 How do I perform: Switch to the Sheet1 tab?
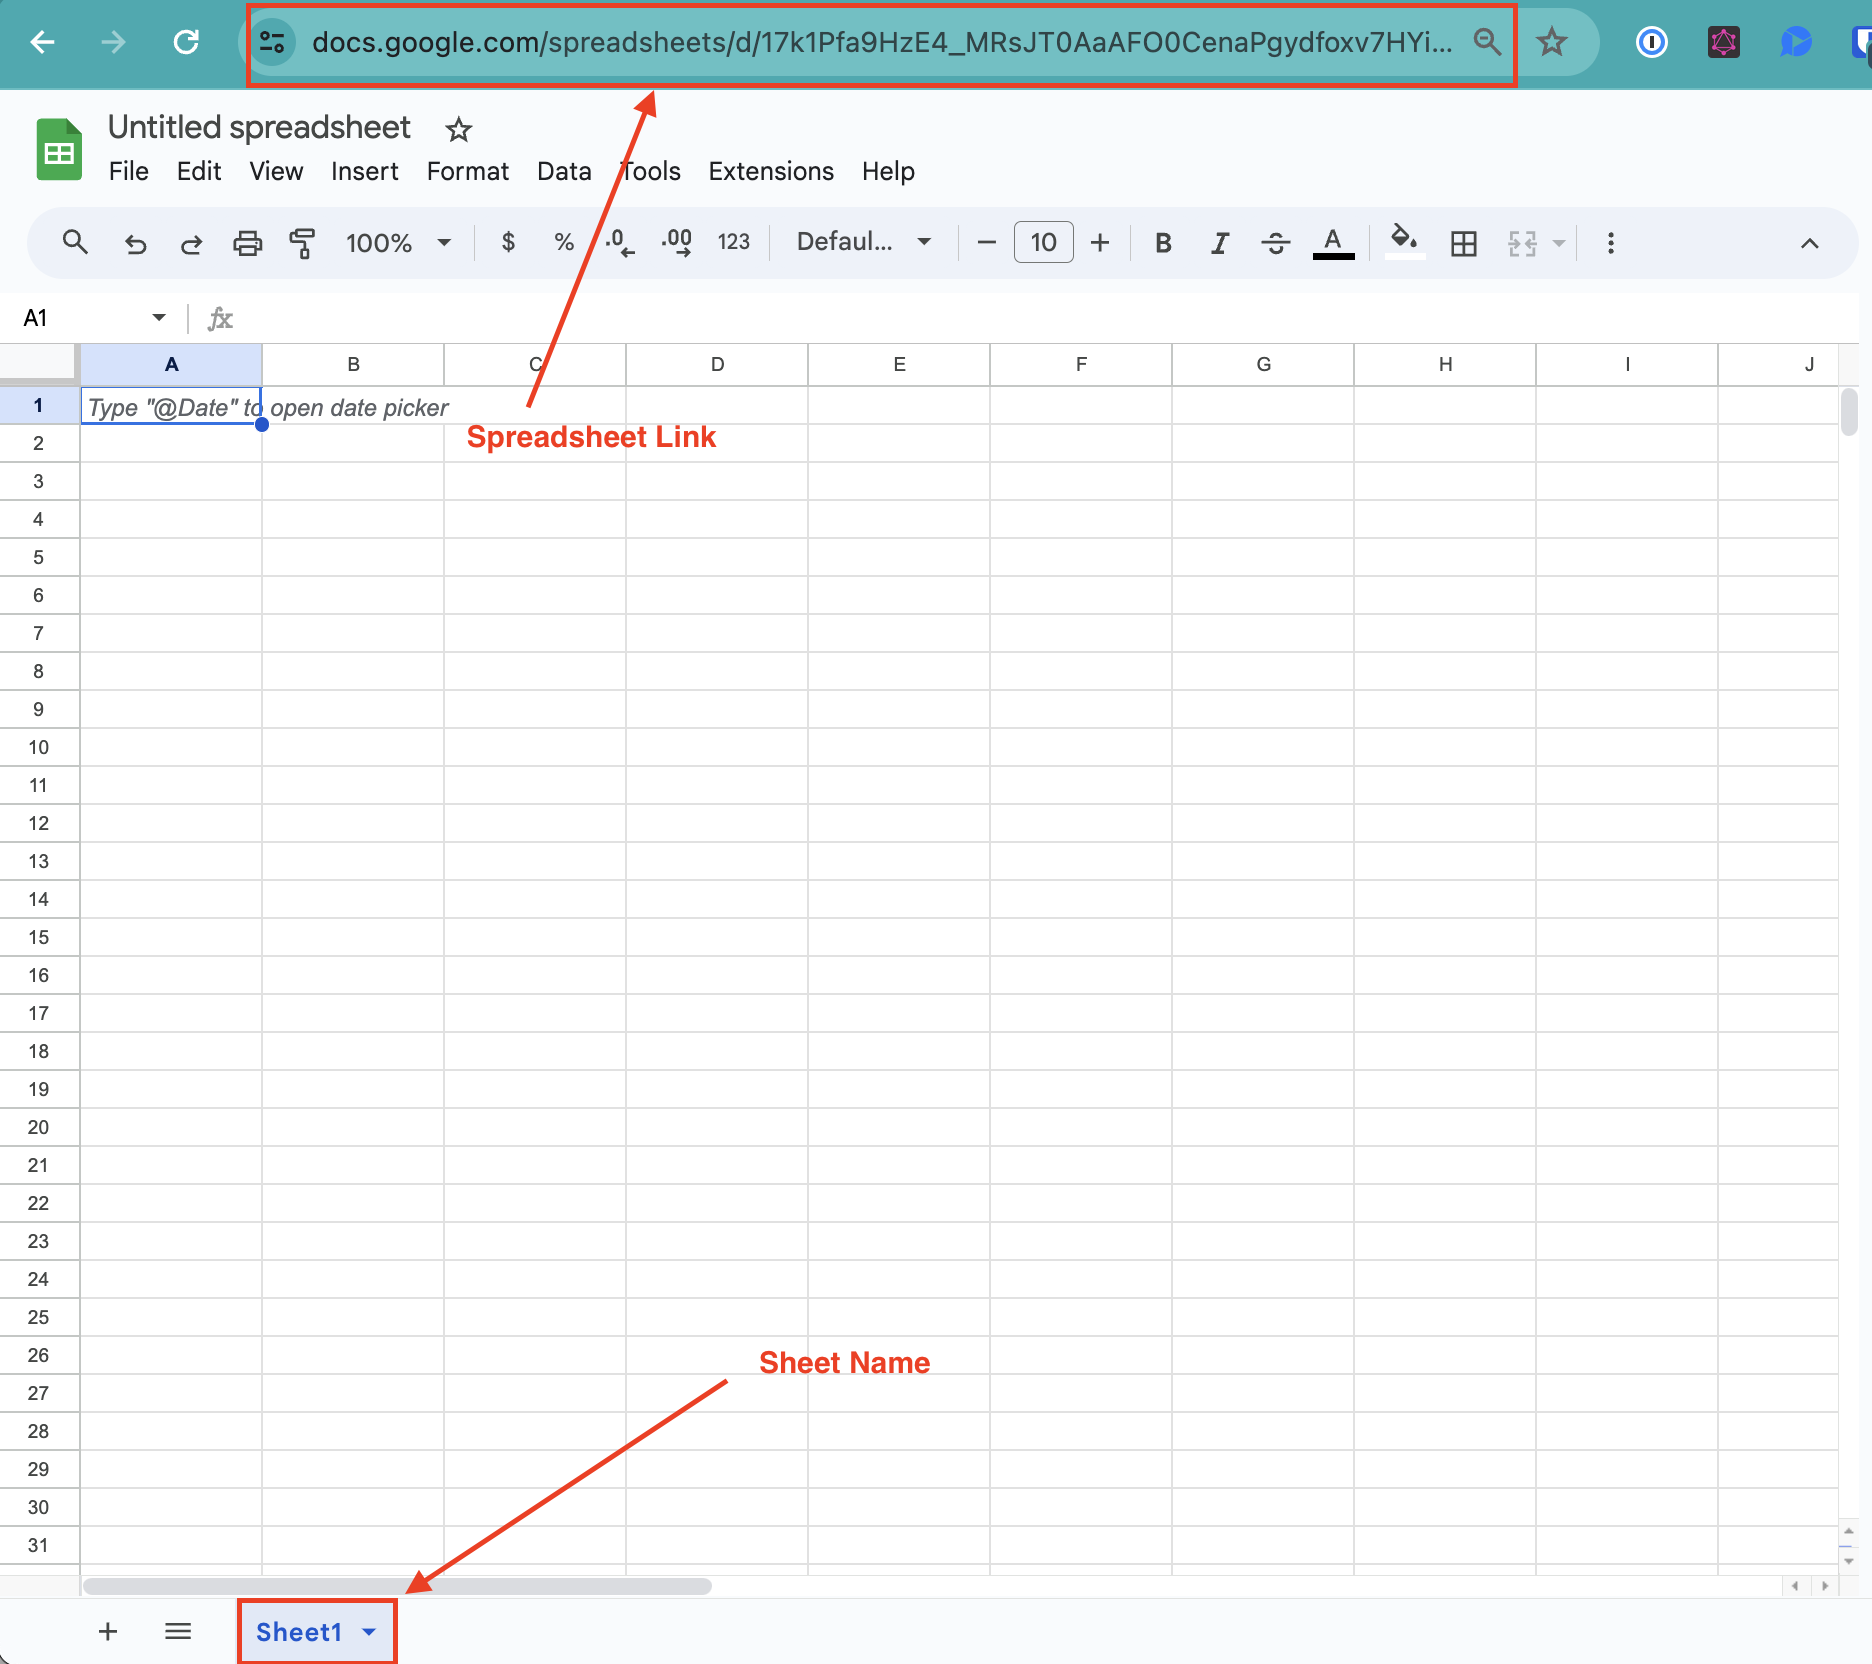point(299,1632)
